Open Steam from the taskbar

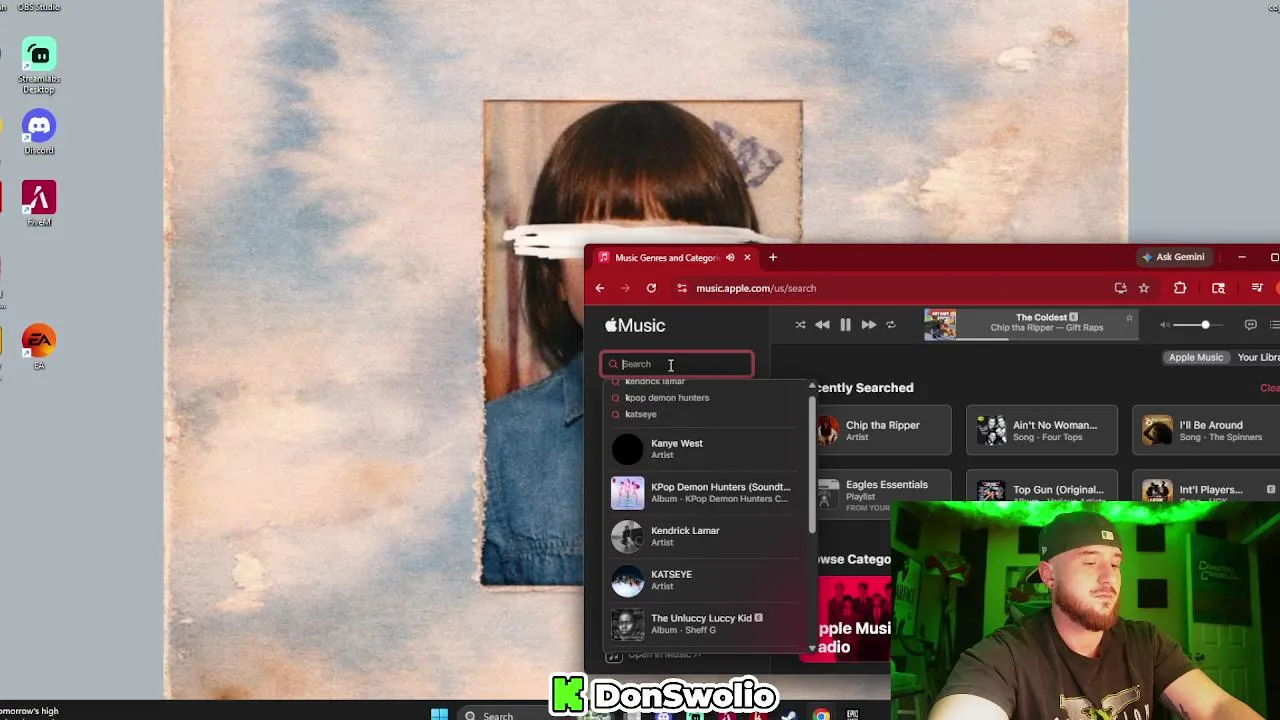coord(789,715)
